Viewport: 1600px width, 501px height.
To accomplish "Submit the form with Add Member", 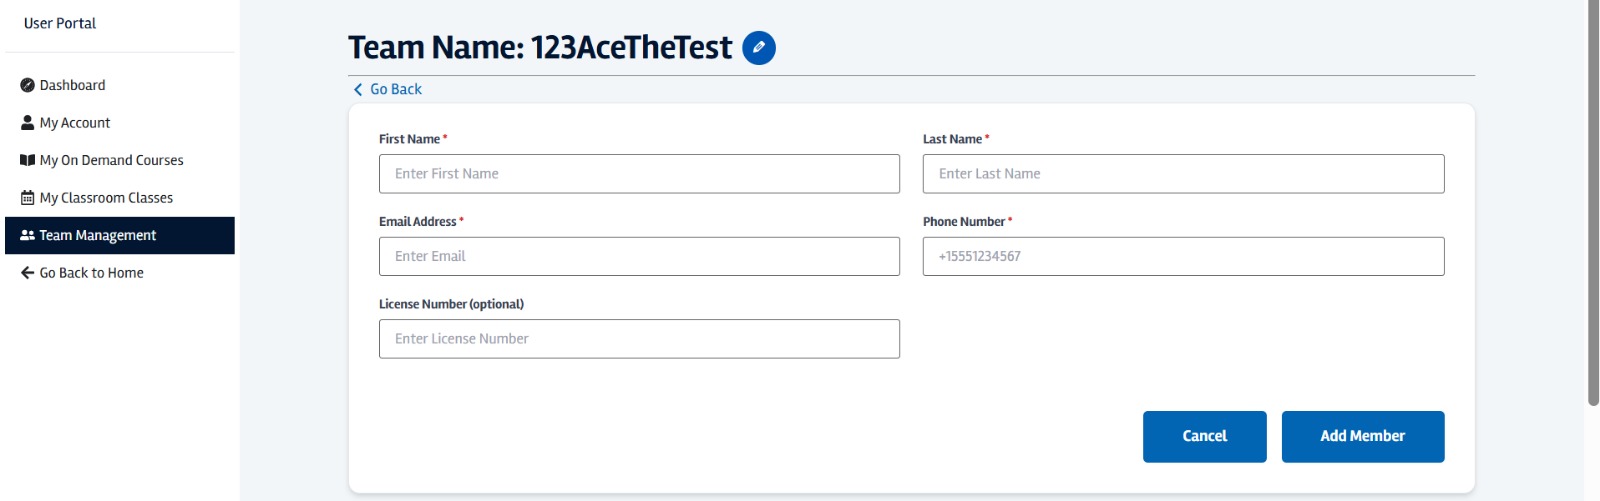I will pos(1362,436).
